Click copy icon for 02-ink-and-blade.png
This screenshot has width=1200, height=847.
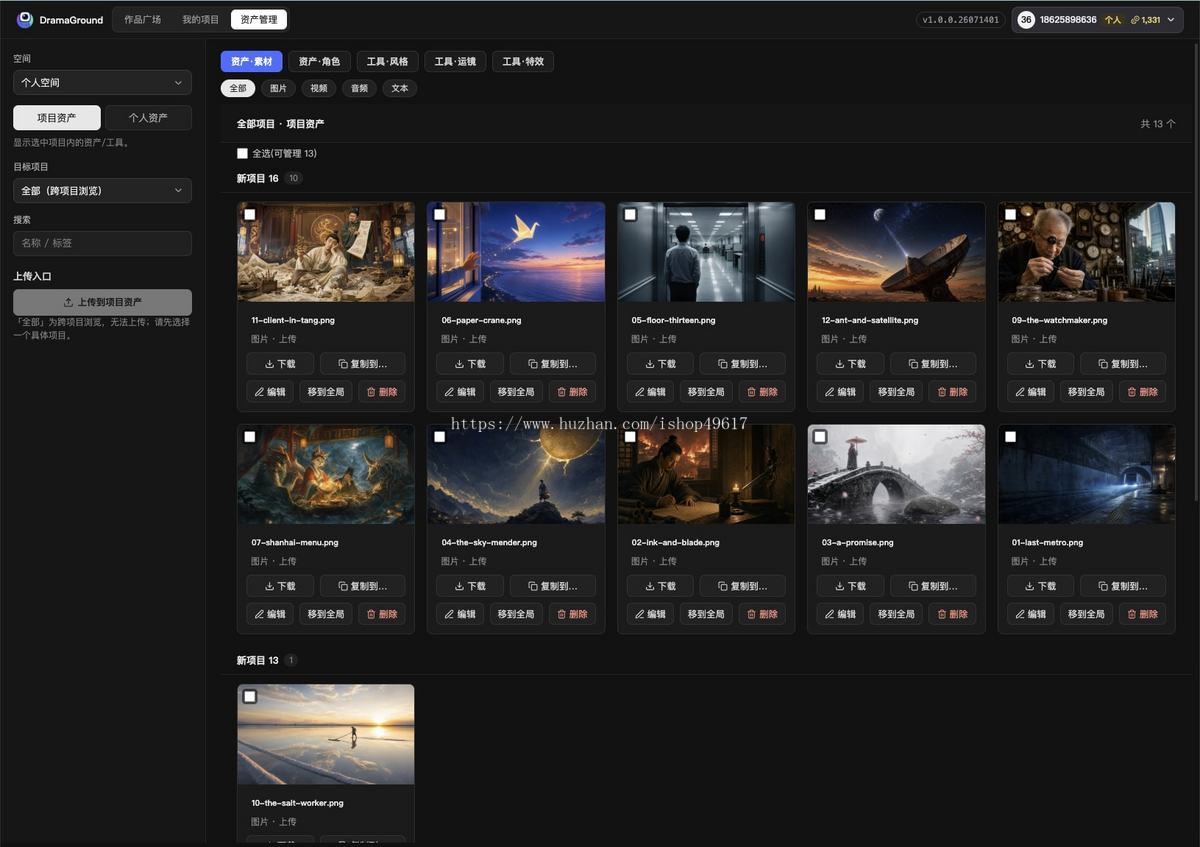coord(722,586)
